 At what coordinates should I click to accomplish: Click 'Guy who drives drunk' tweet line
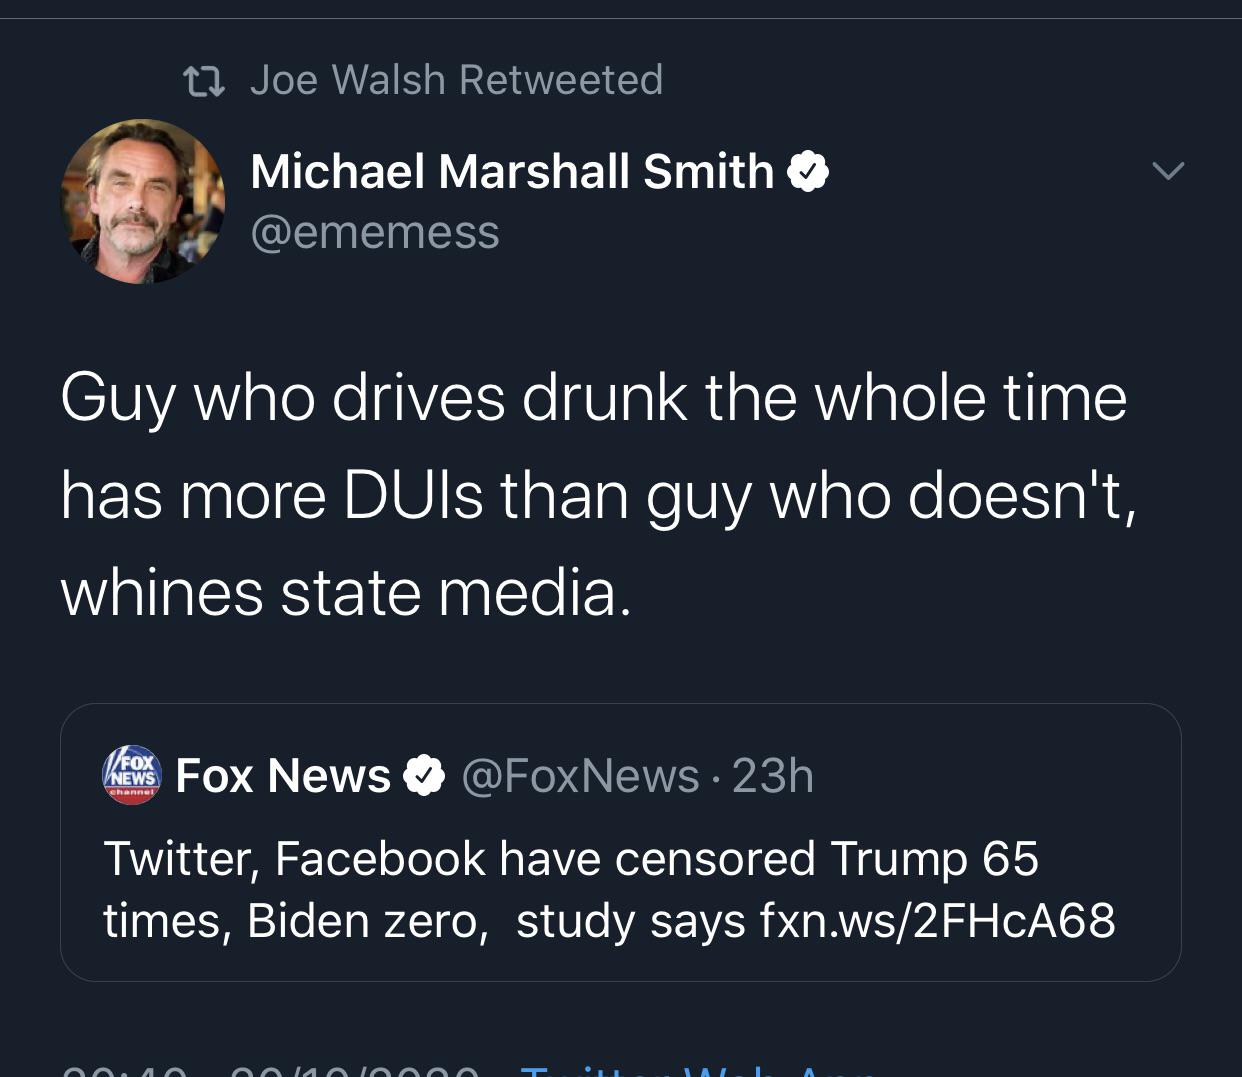[x=594, y=398]
